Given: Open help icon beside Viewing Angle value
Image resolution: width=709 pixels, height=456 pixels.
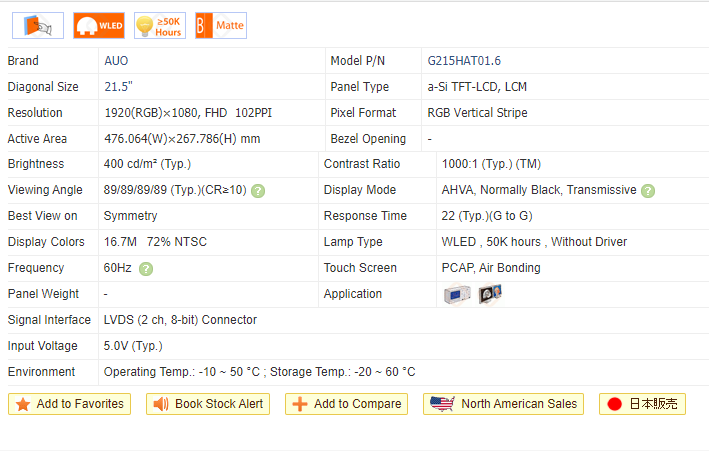Looking at the screenshot, I should [258, 191].
